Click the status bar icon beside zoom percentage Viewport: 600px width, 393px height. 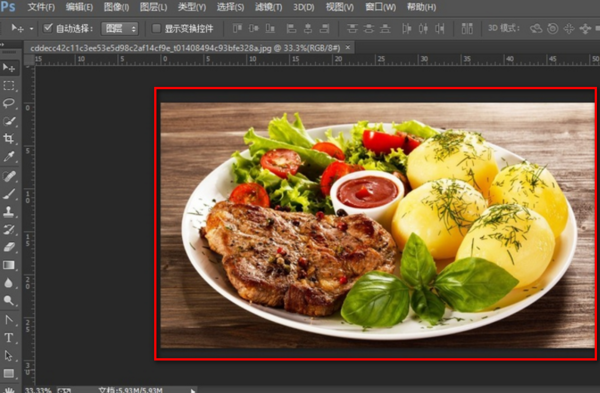64,390
